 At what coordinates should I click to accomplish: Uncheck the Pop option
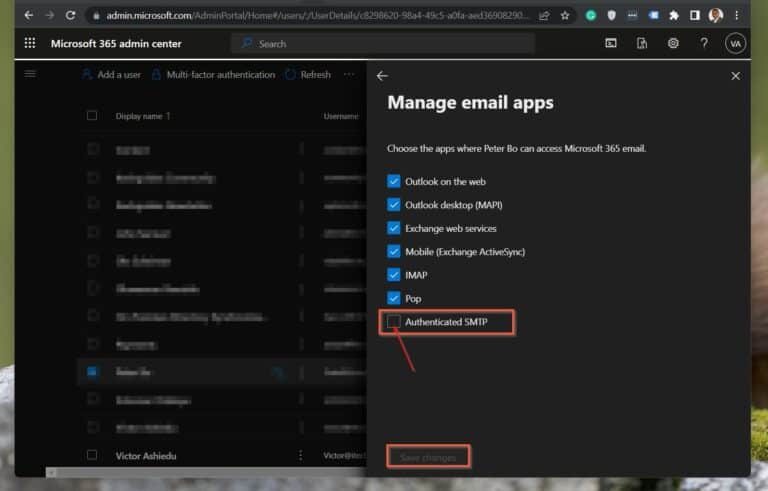393,298
